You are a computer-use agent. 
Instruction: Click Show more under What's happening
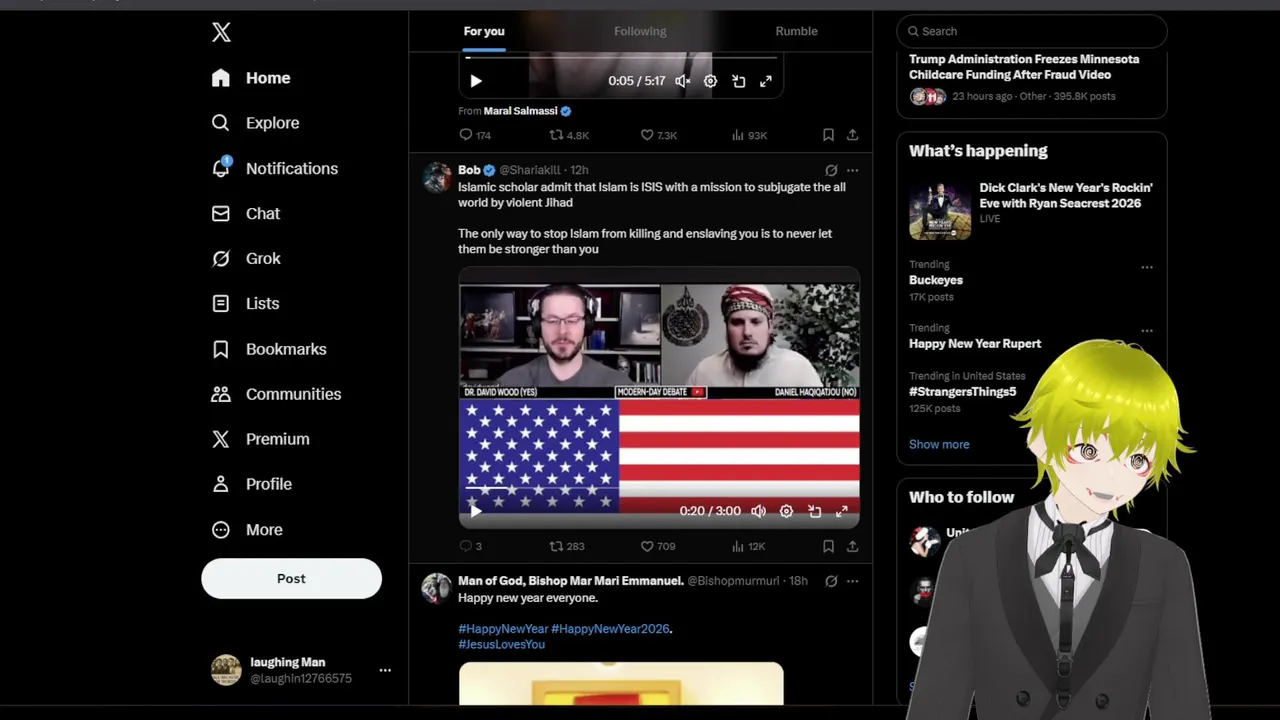(x=939, y=444)
